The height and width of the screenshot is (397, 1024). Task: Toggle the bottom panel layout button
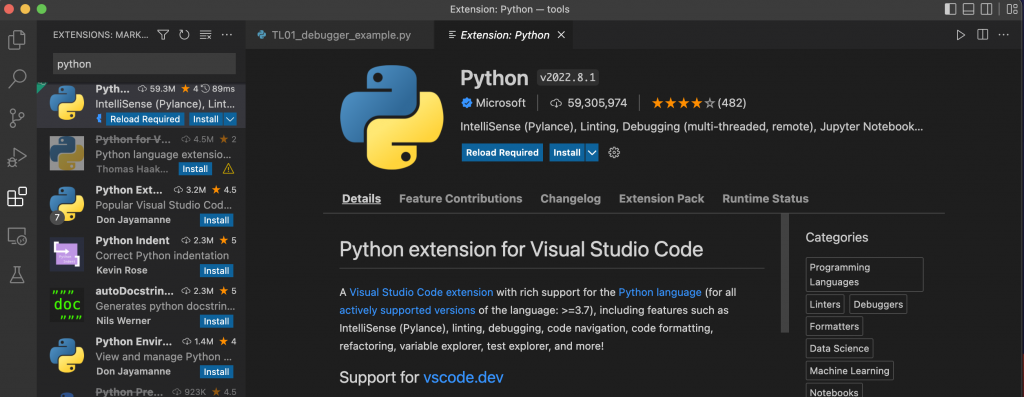point(968,9)
